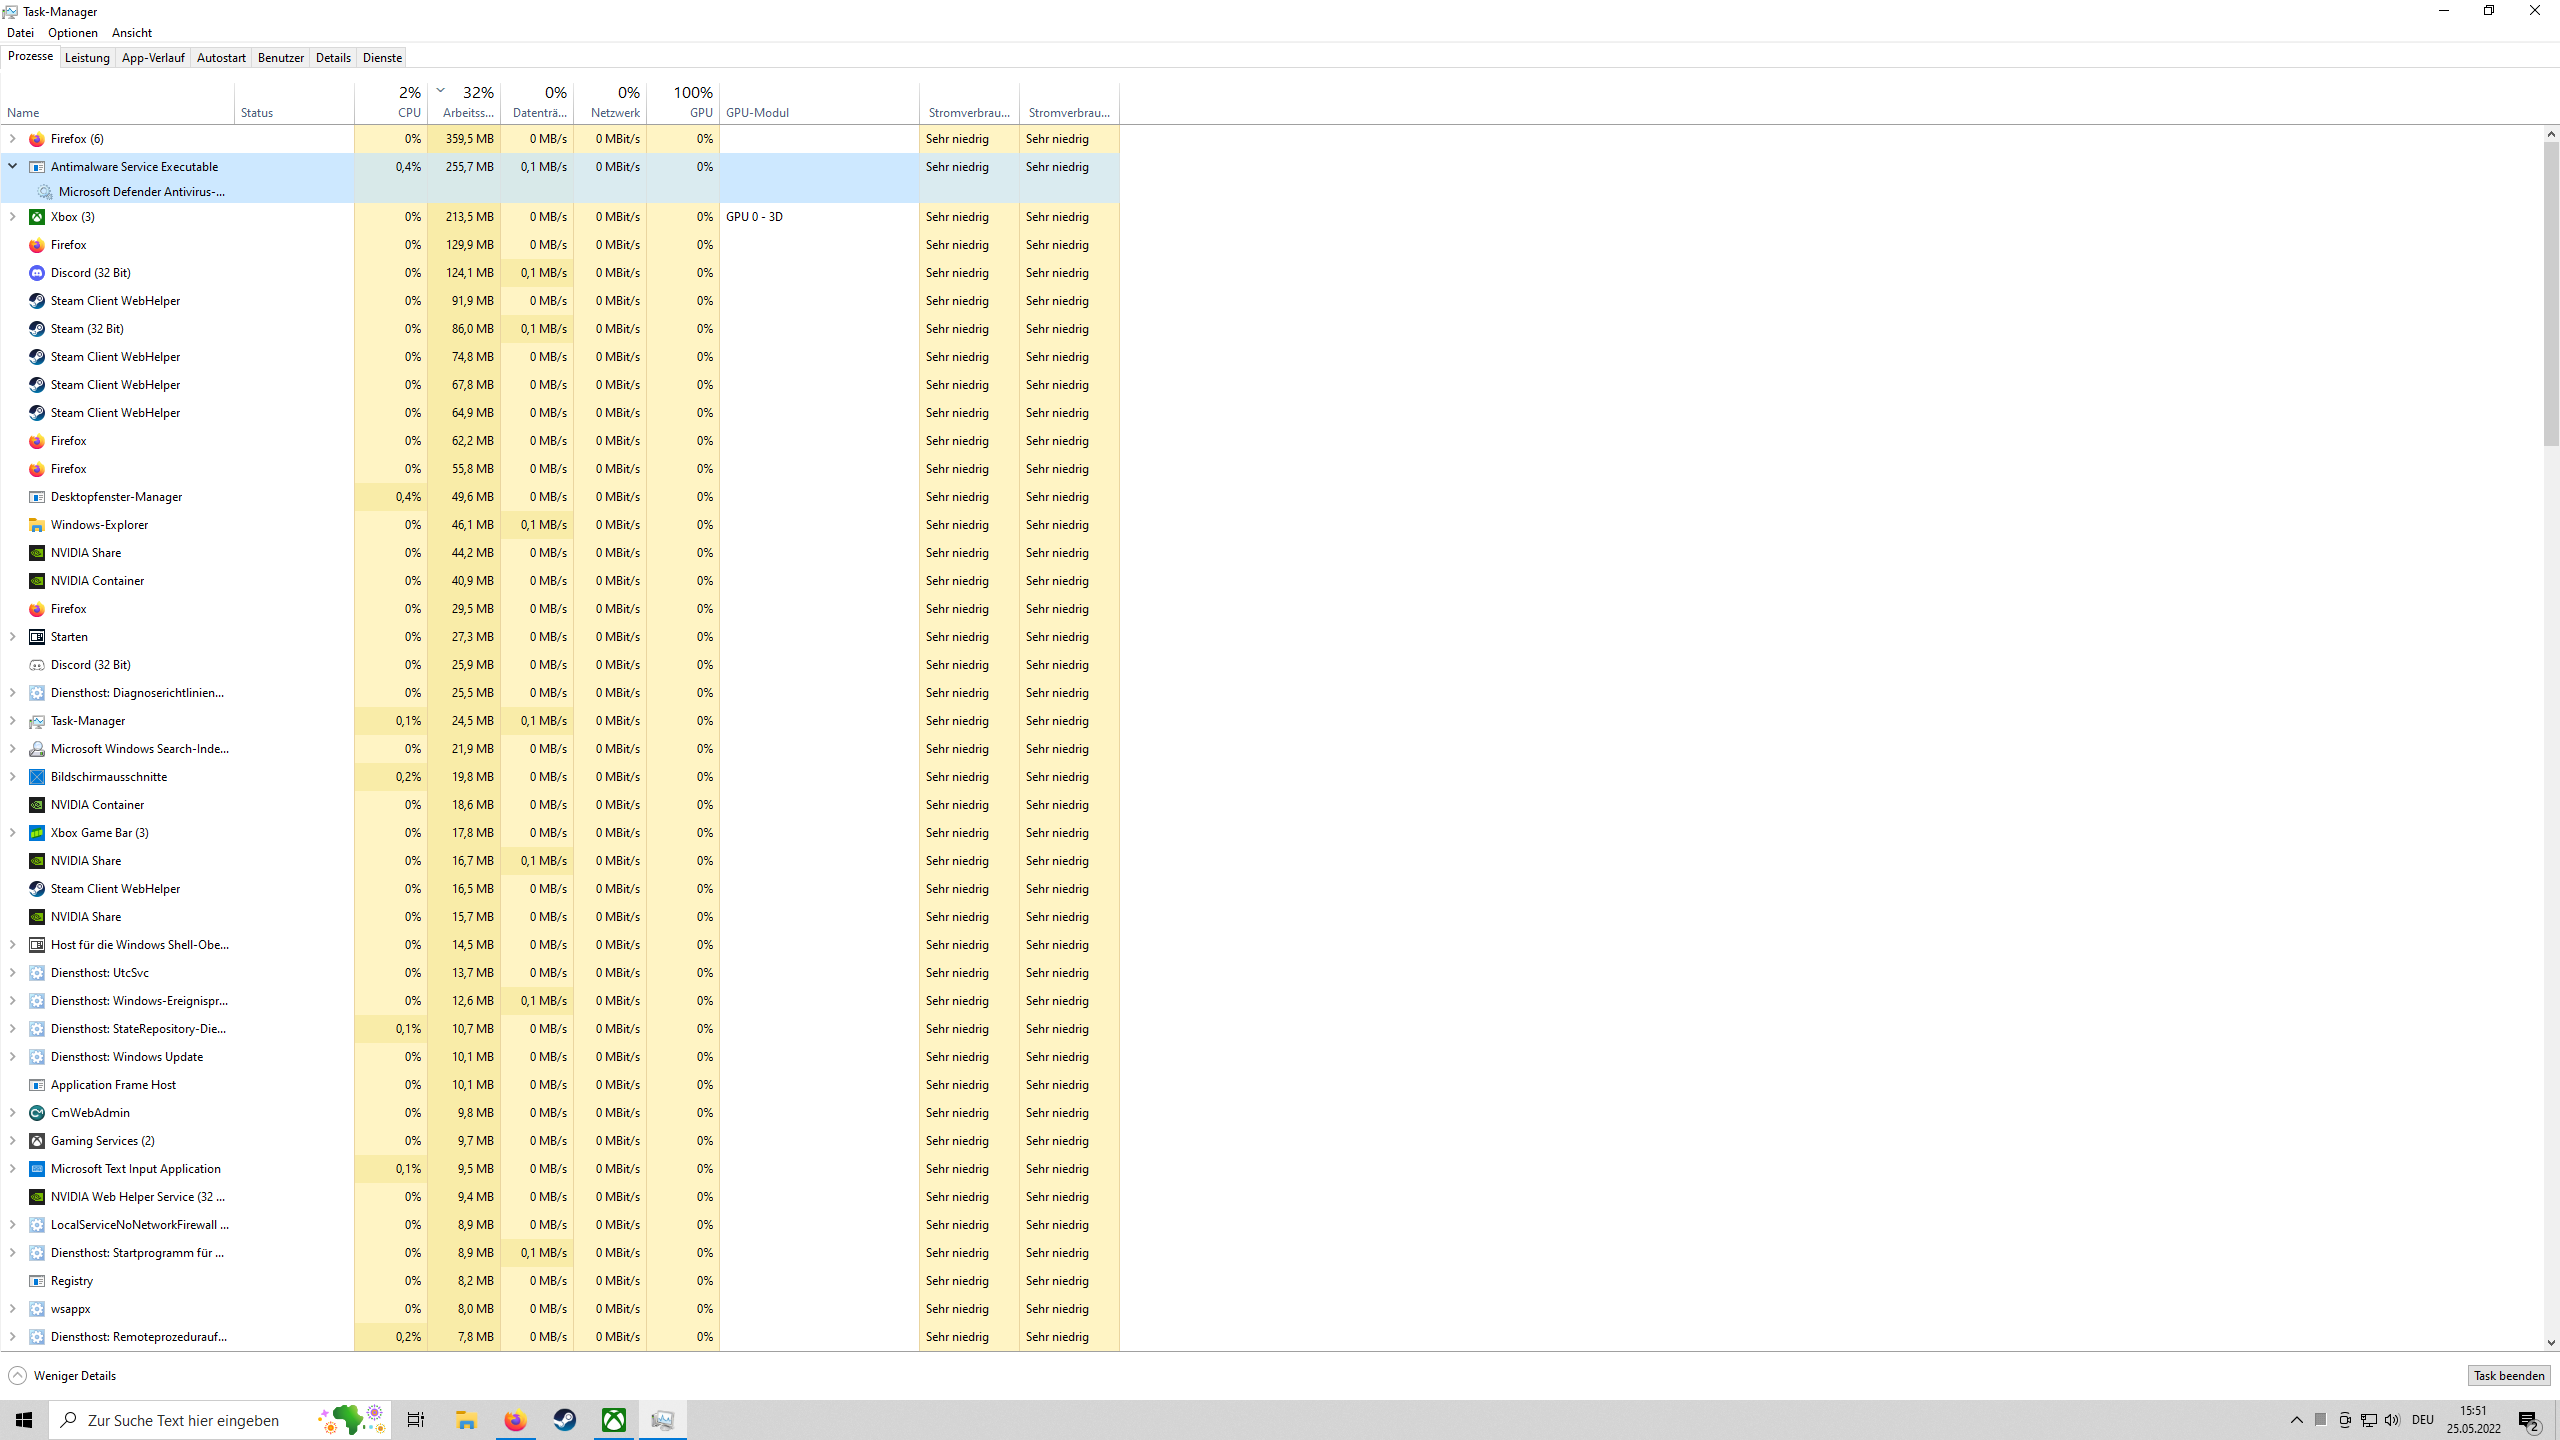Click the Application Frame Host icon
This screenshot has width=2560, height=1440.
coord(37,1085)
